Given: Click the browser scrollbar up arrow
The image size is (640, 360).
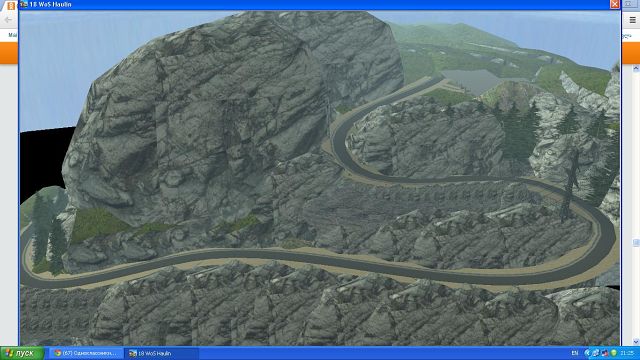Looking at the screenshot, I should point(636,69).
